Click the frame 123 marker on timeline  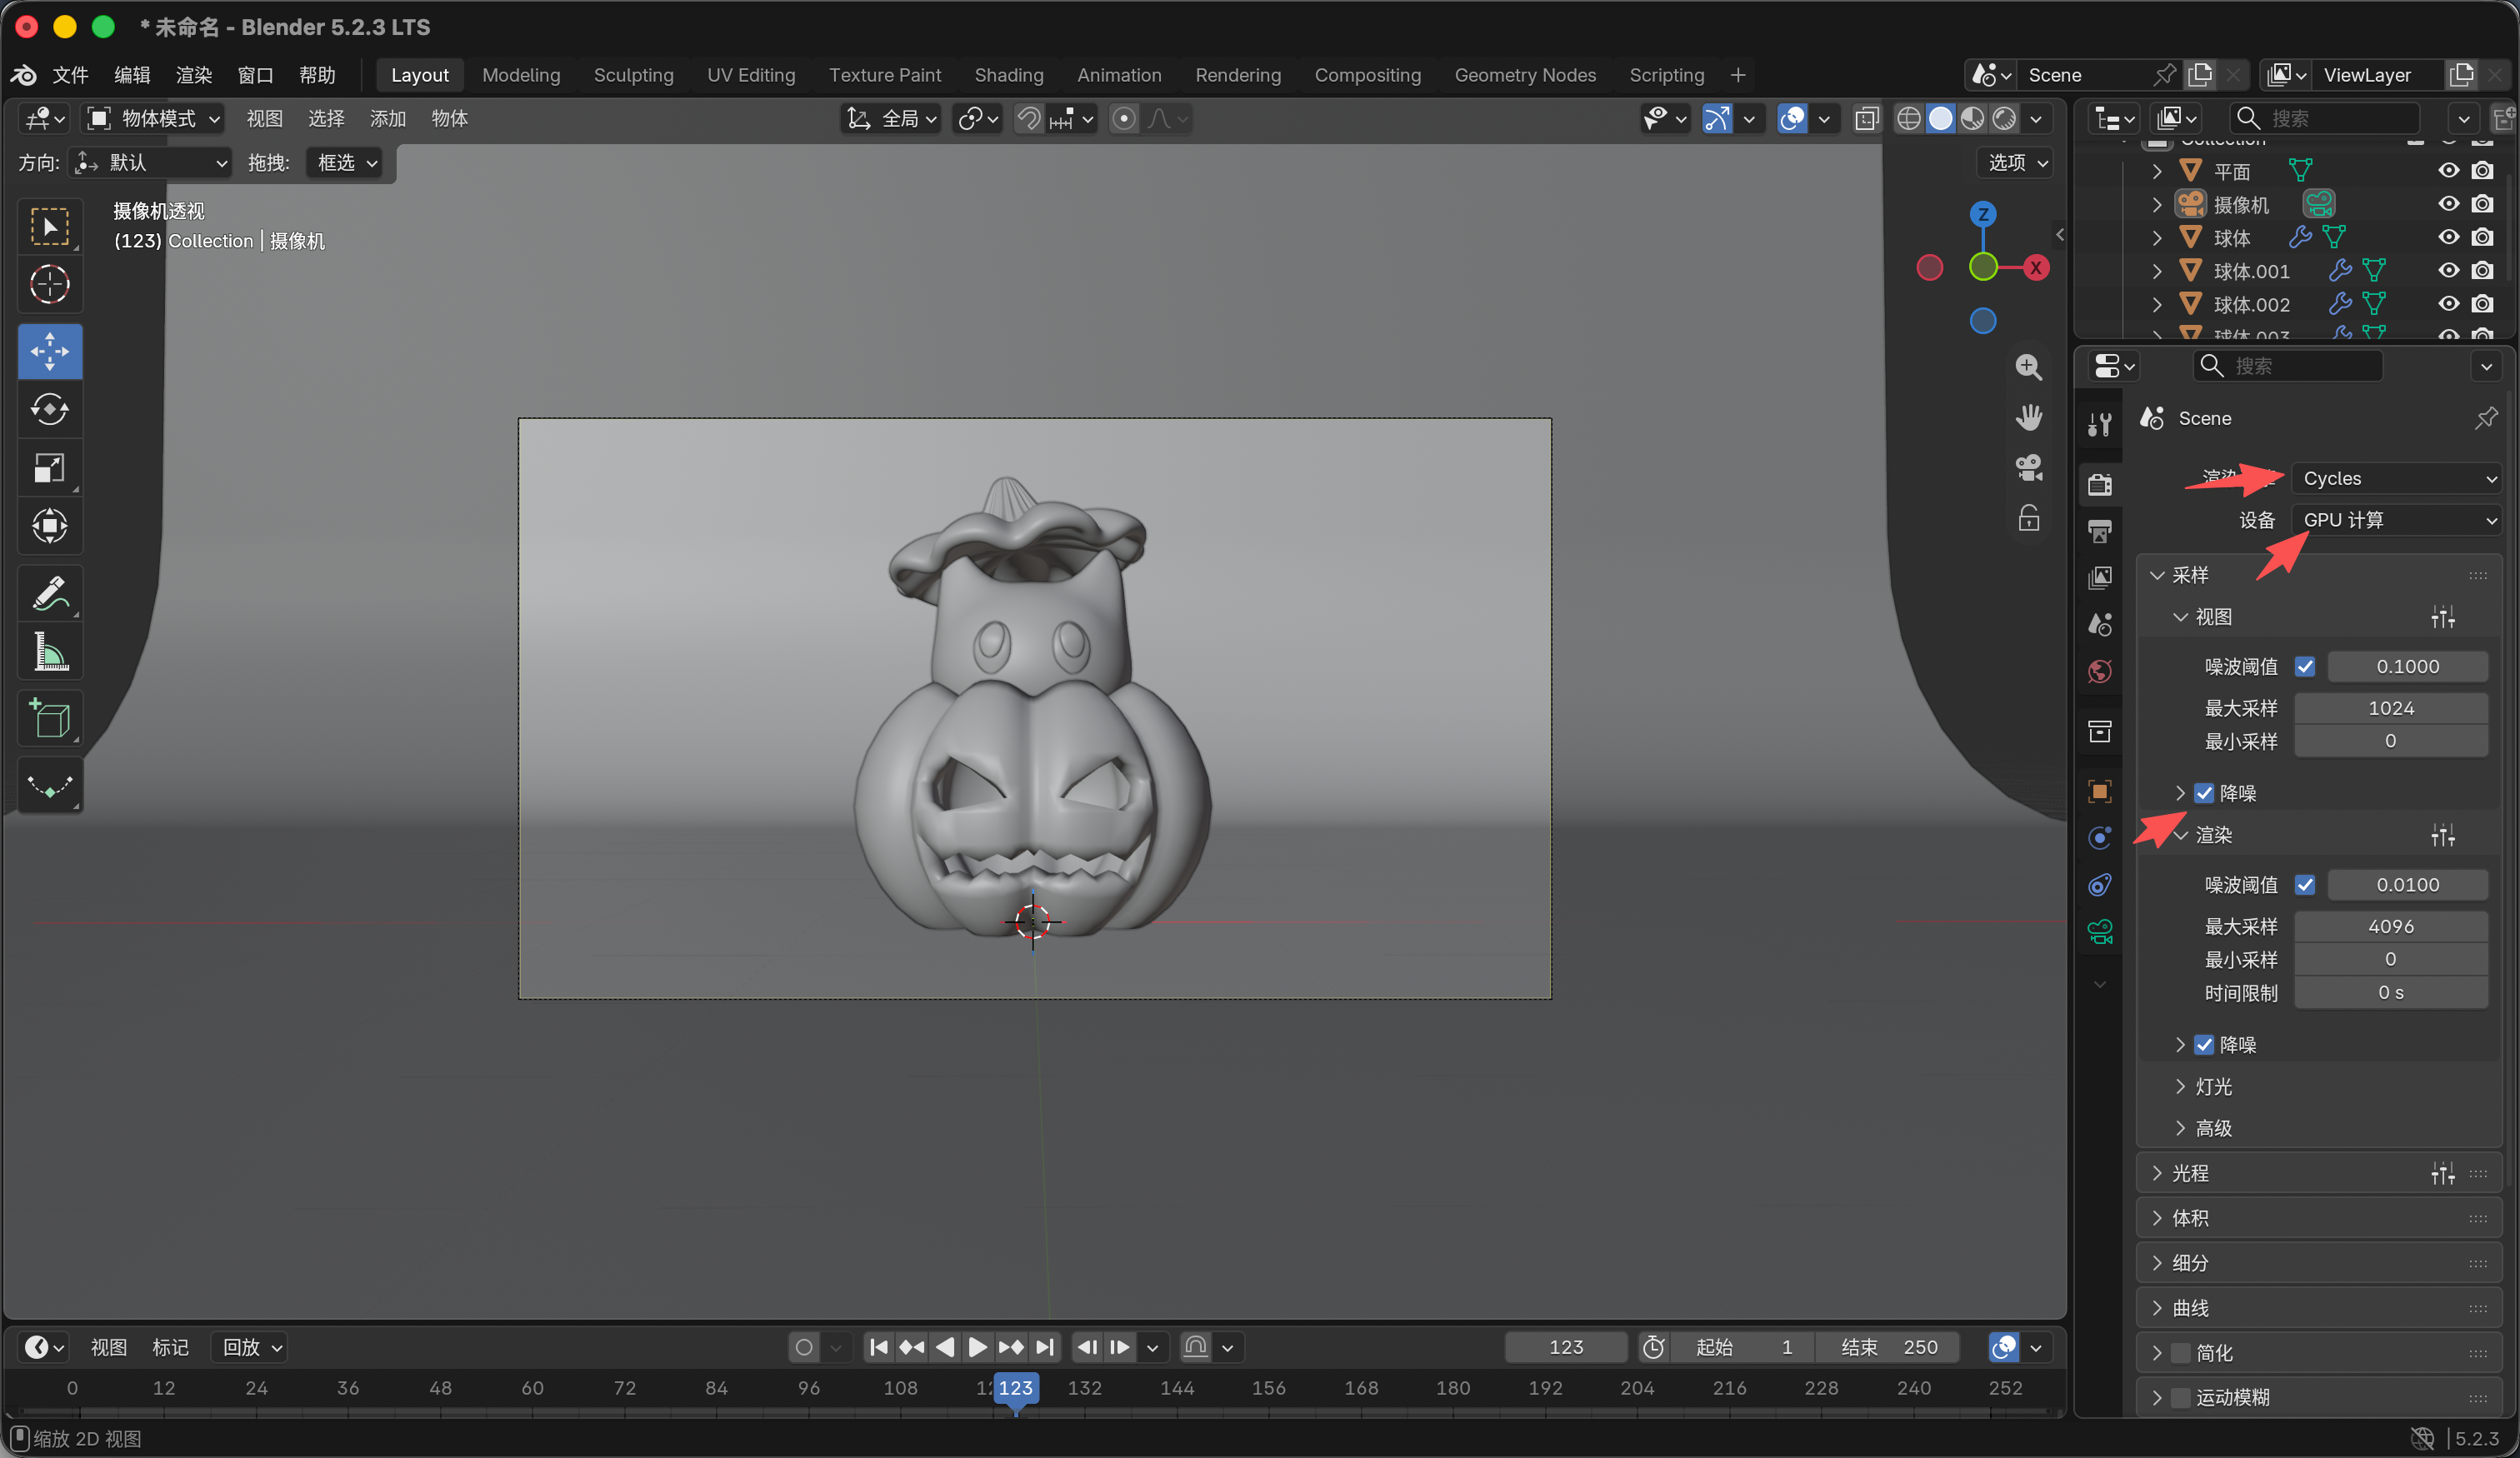[1016, 1387]
